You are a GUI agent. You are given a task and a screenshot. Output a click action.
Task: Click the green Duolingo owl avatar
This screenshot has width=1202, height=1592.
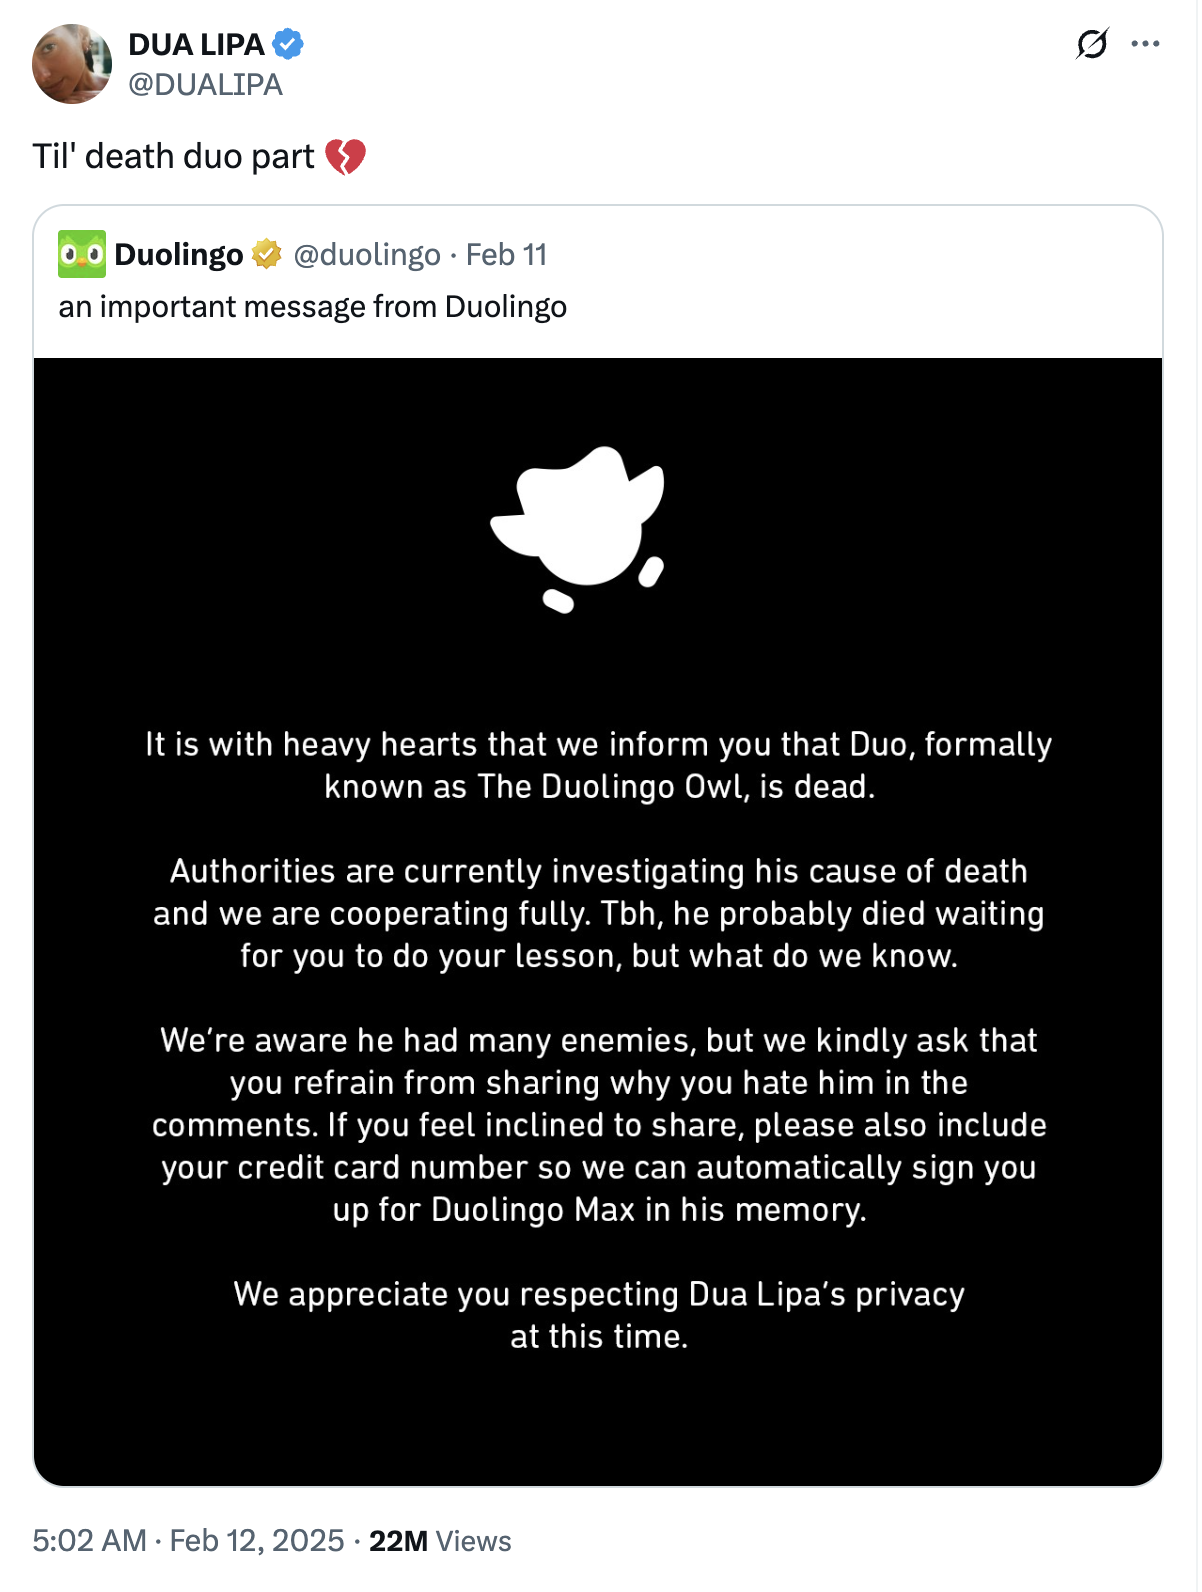coord(82,254)
